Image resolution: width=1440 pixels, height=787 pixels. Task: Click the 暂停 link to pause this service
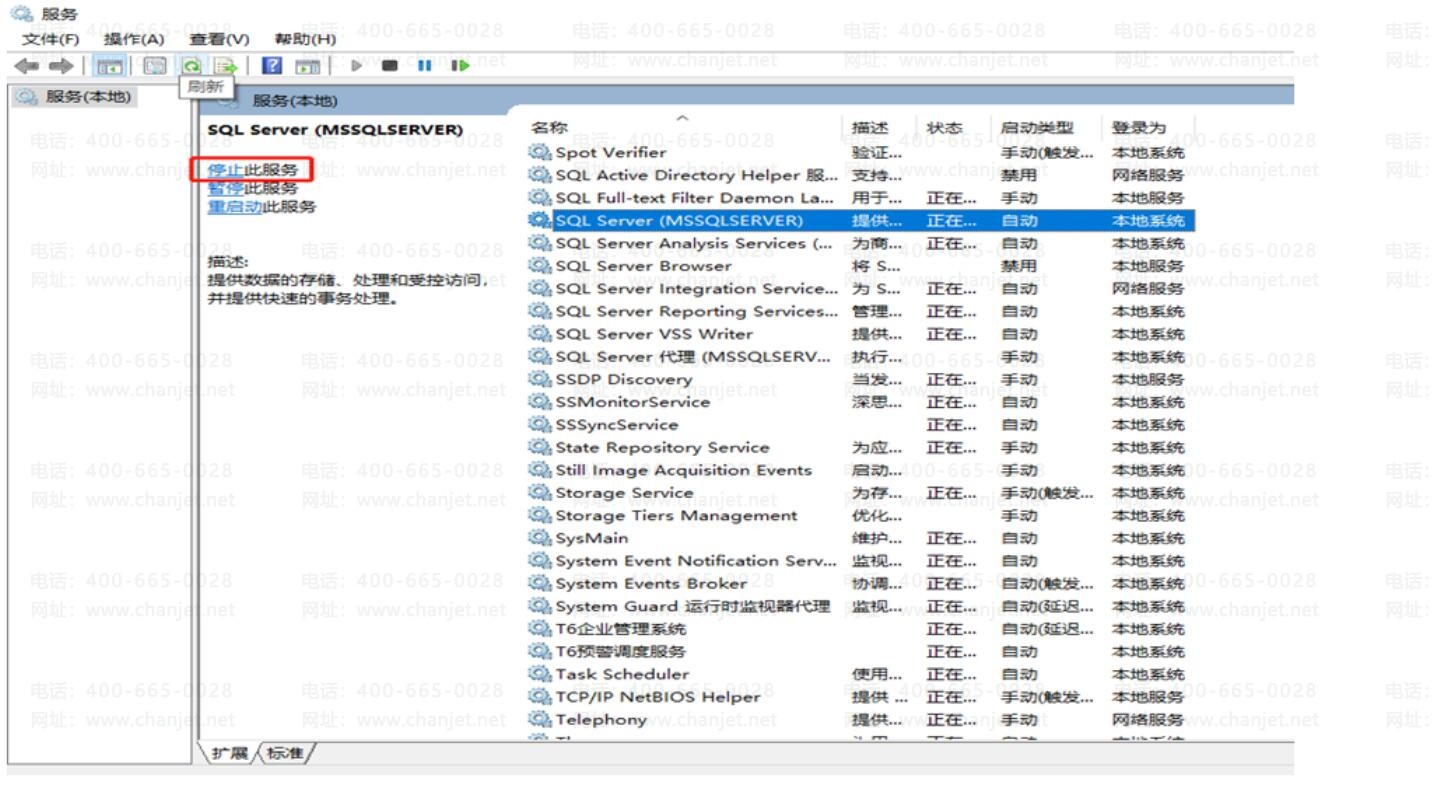pyautogui.click(x=226, y=188)
